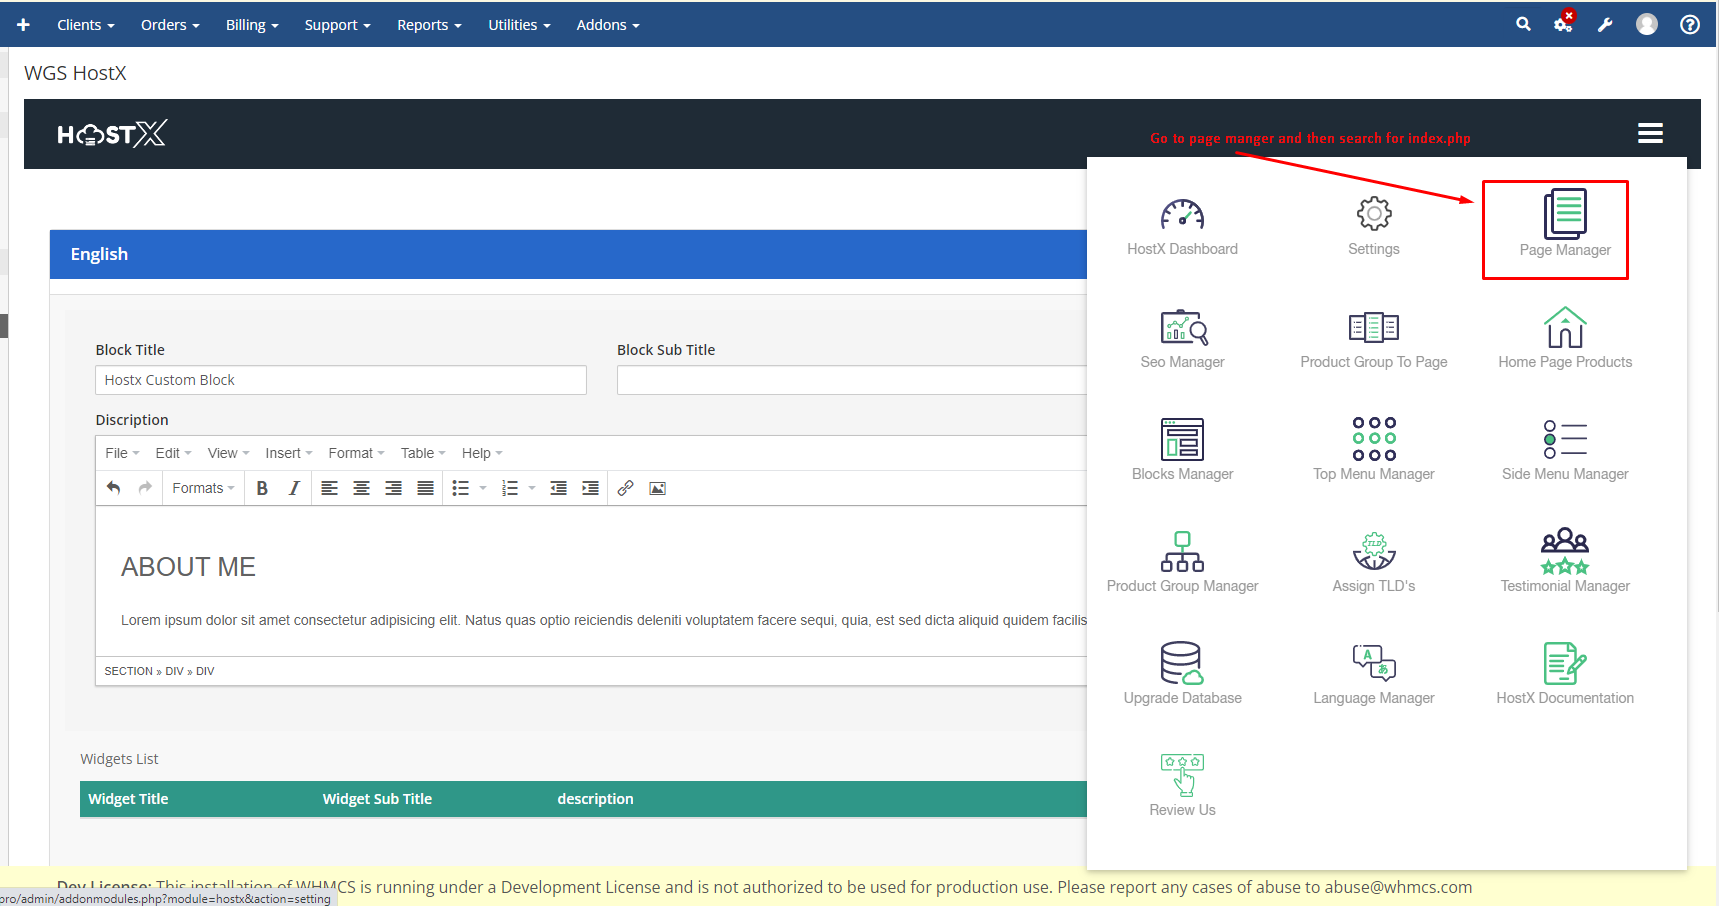Open the Orders dropdown menu
1719x906 pixels.
(x=170, y=25)
